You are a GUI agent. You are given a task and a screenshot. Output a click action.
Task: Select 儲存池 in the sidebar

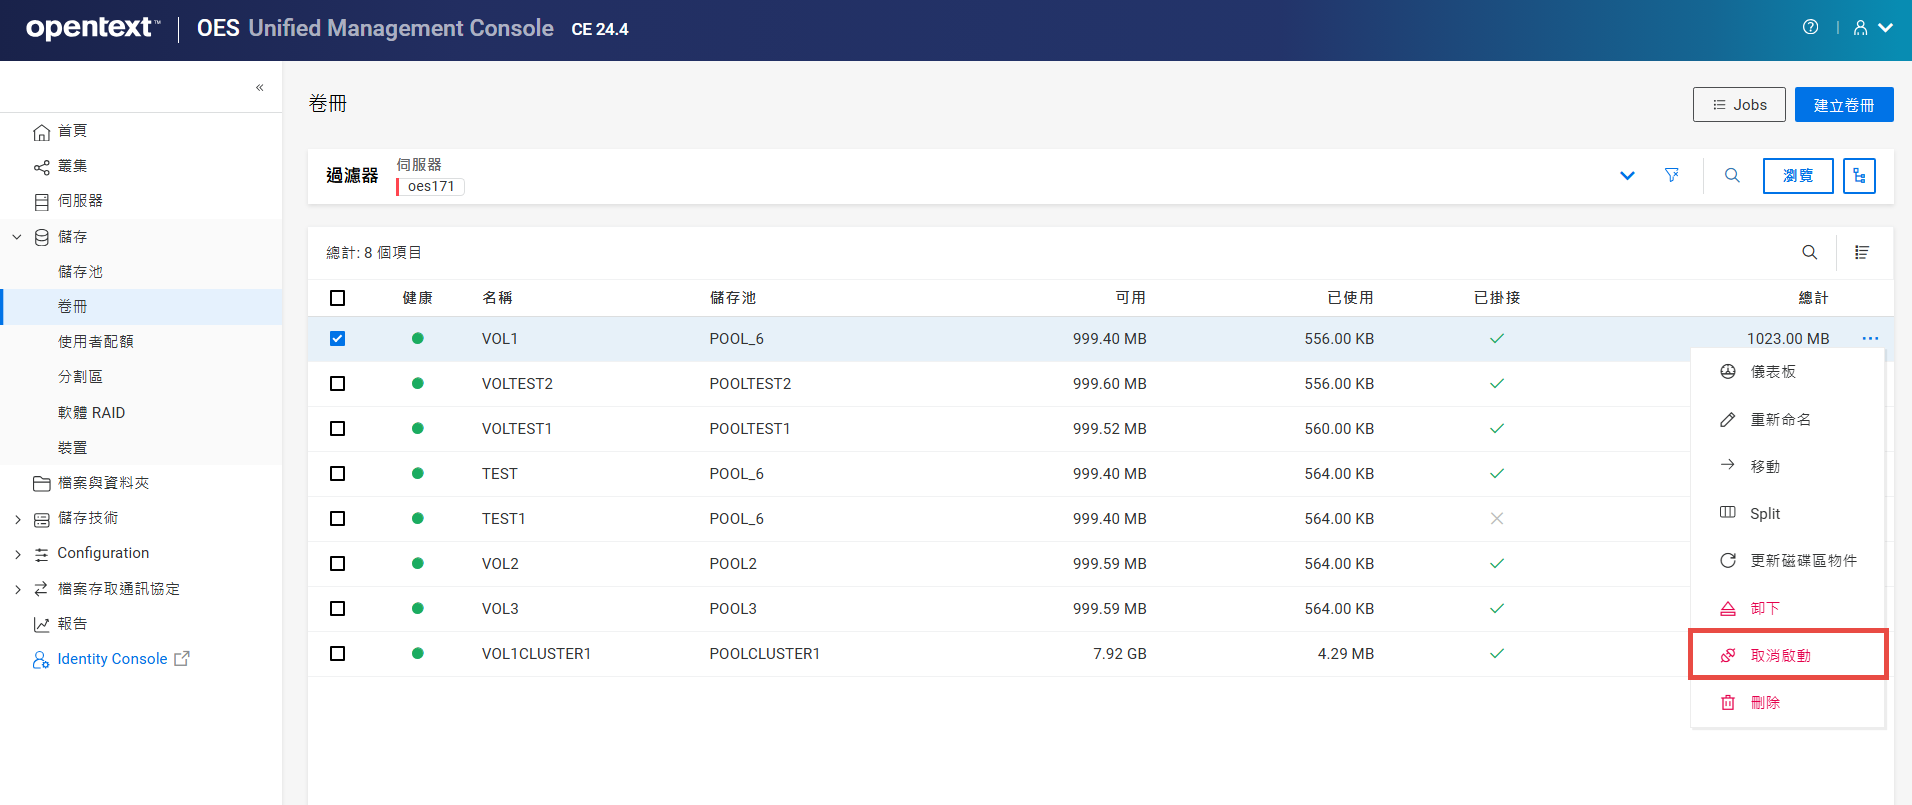[80, 272]
